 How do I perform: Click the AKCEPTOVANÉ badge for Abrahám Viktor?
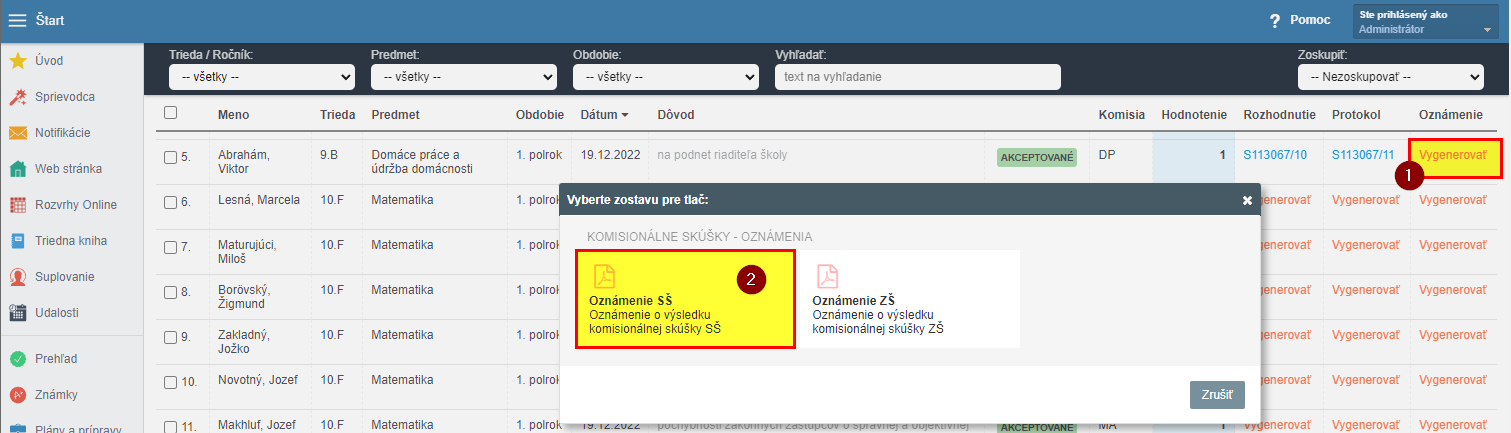pyautogui.click(x=1037, y=157)
